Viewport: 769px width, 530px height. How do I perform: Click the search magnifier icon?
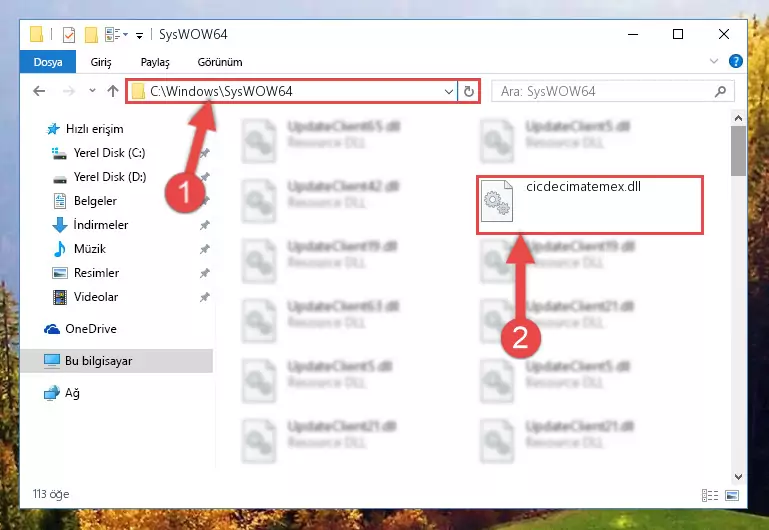click(x=720, y=91)
